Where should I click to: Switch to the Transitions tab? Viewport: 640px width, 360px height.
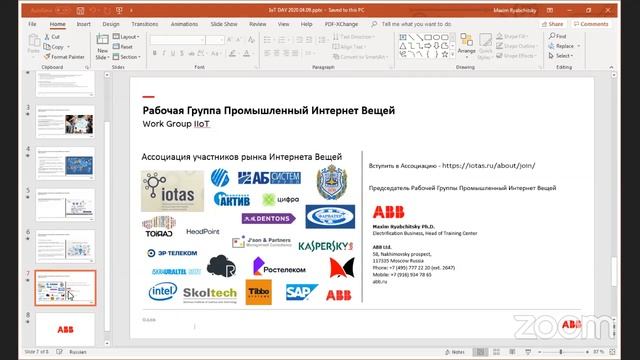(x=144, y=24)
